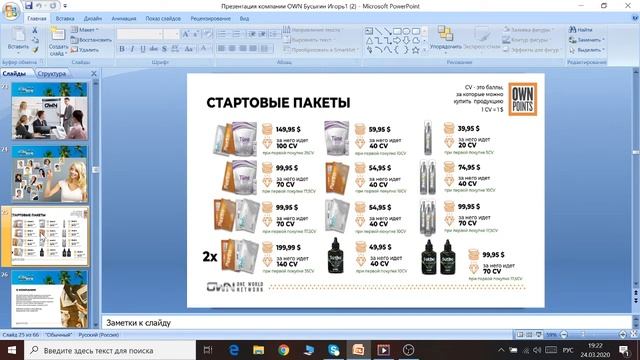Viewport: 640px width, 360px height.
Task: Select the oval shape in shapes gallery
Action: click(406, 31)
